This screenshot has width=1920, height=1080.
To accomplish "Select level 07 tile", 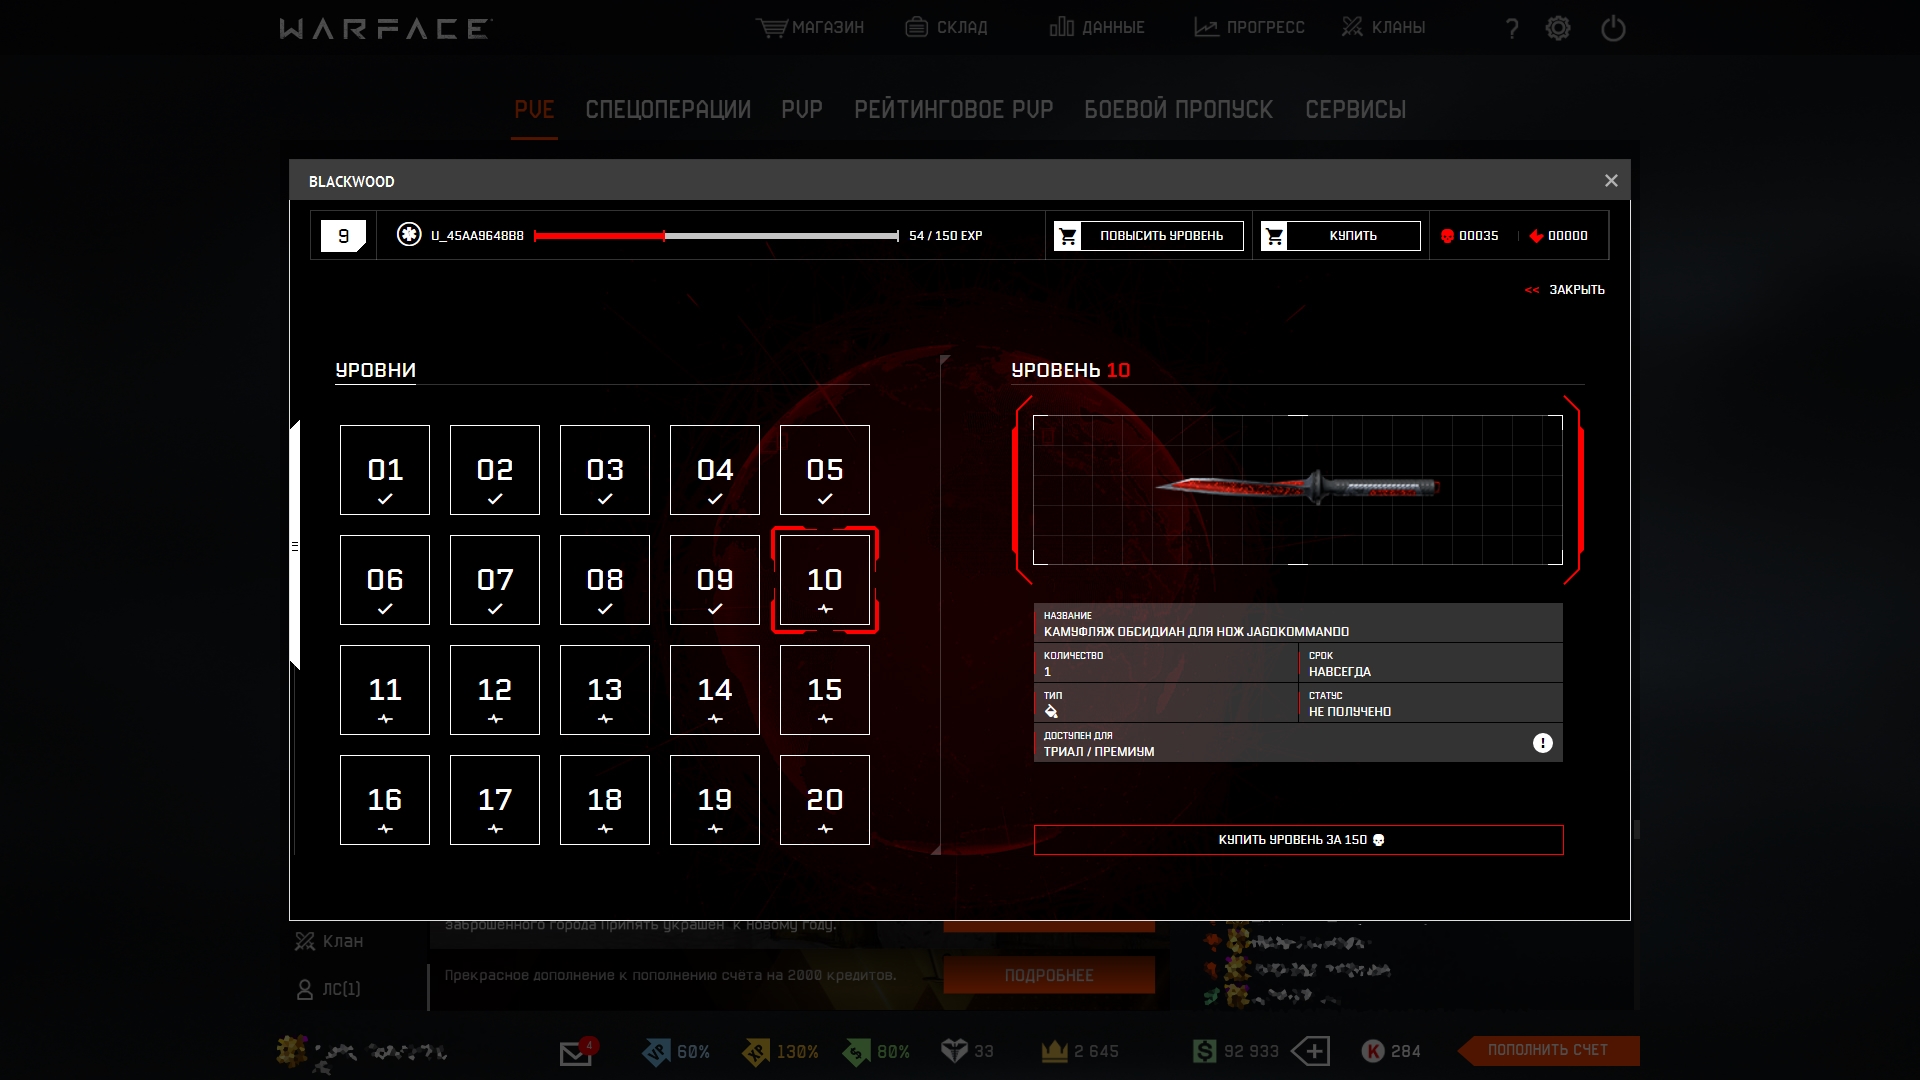I will (x=495, y=580).
